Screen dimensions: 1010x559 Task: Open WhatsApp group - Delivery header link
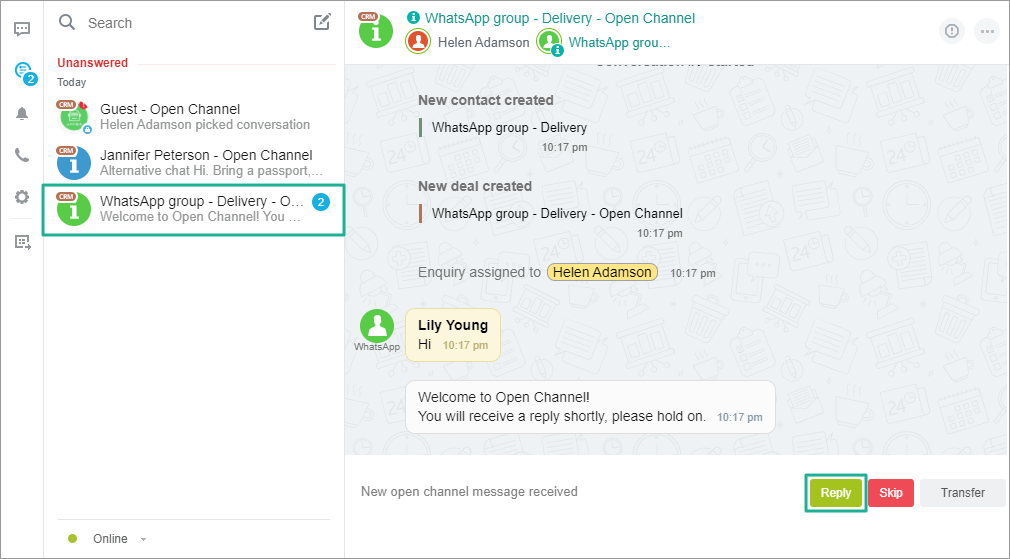[x=559, y=18]
